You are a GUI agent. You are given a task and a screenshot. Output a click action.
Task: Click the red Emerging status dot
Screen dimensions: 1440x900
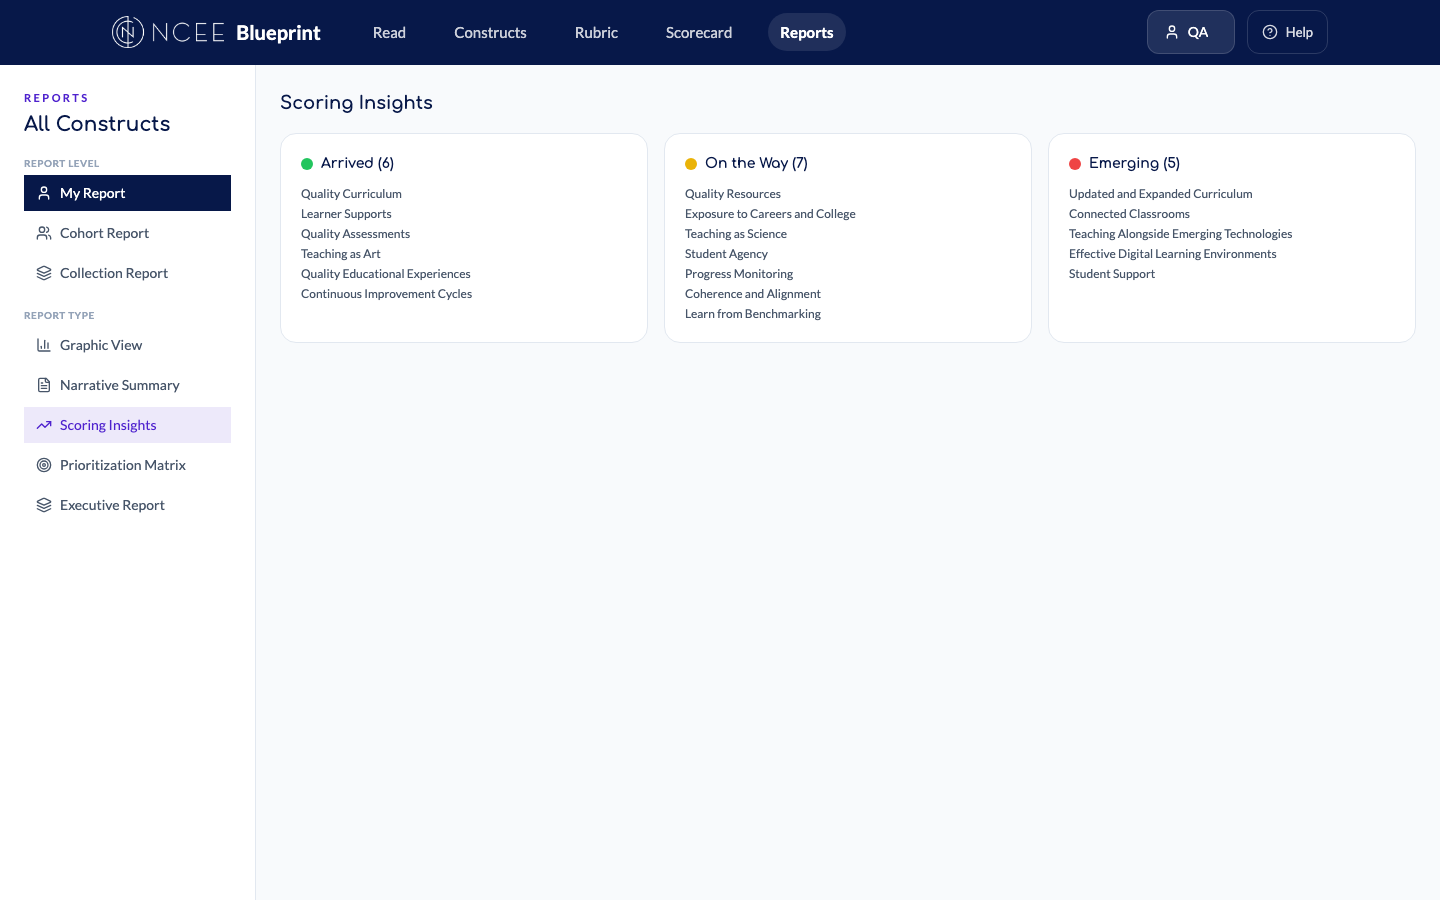click(1075, 162)
